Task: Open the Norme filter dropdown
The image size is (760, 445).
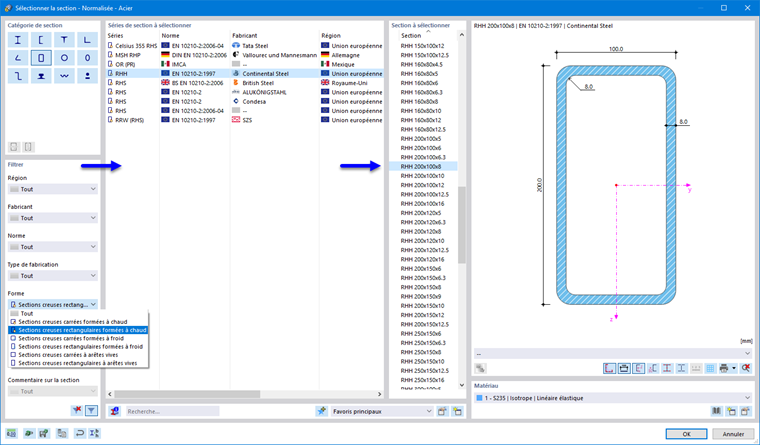Action: click(x=53, y=247)
